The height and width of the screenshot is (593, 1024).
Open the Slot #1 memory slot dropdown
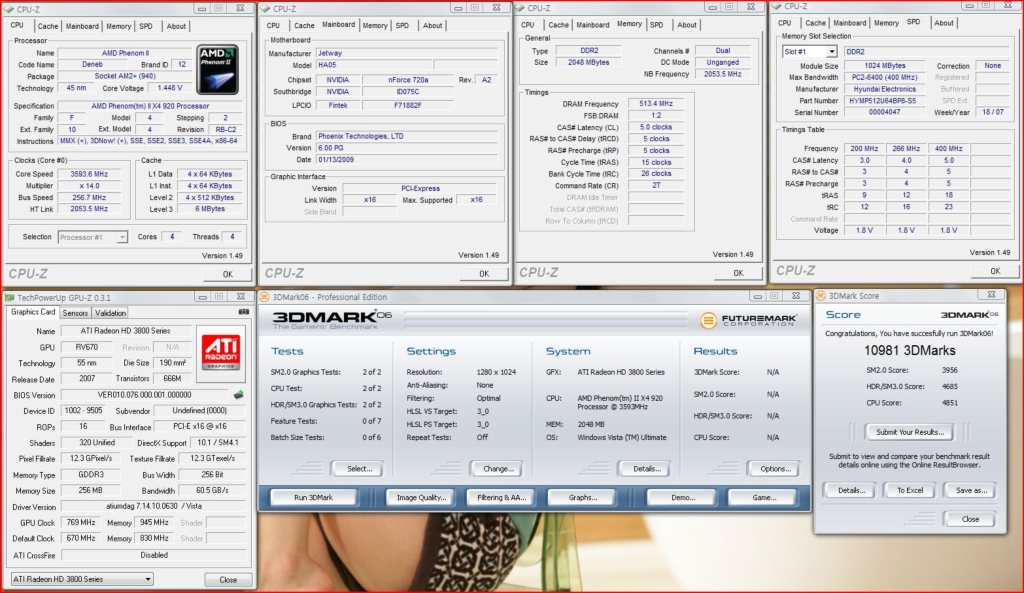coord(810,52)
